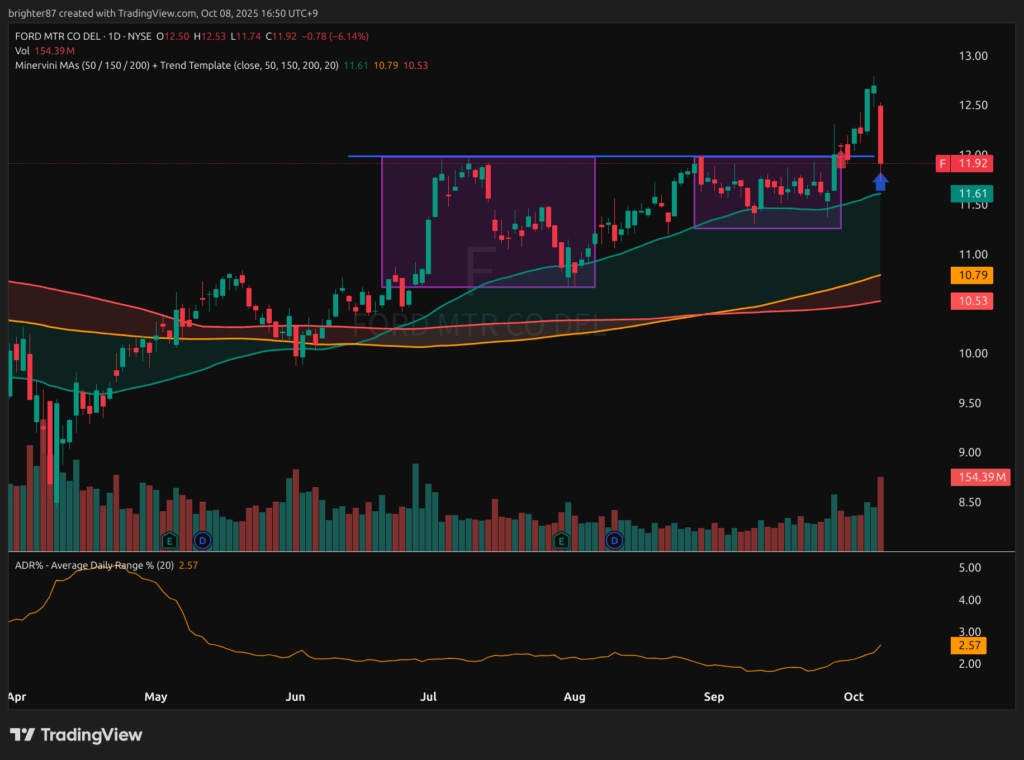Click the late-July earnings E marker

click(x=561, y=540)
